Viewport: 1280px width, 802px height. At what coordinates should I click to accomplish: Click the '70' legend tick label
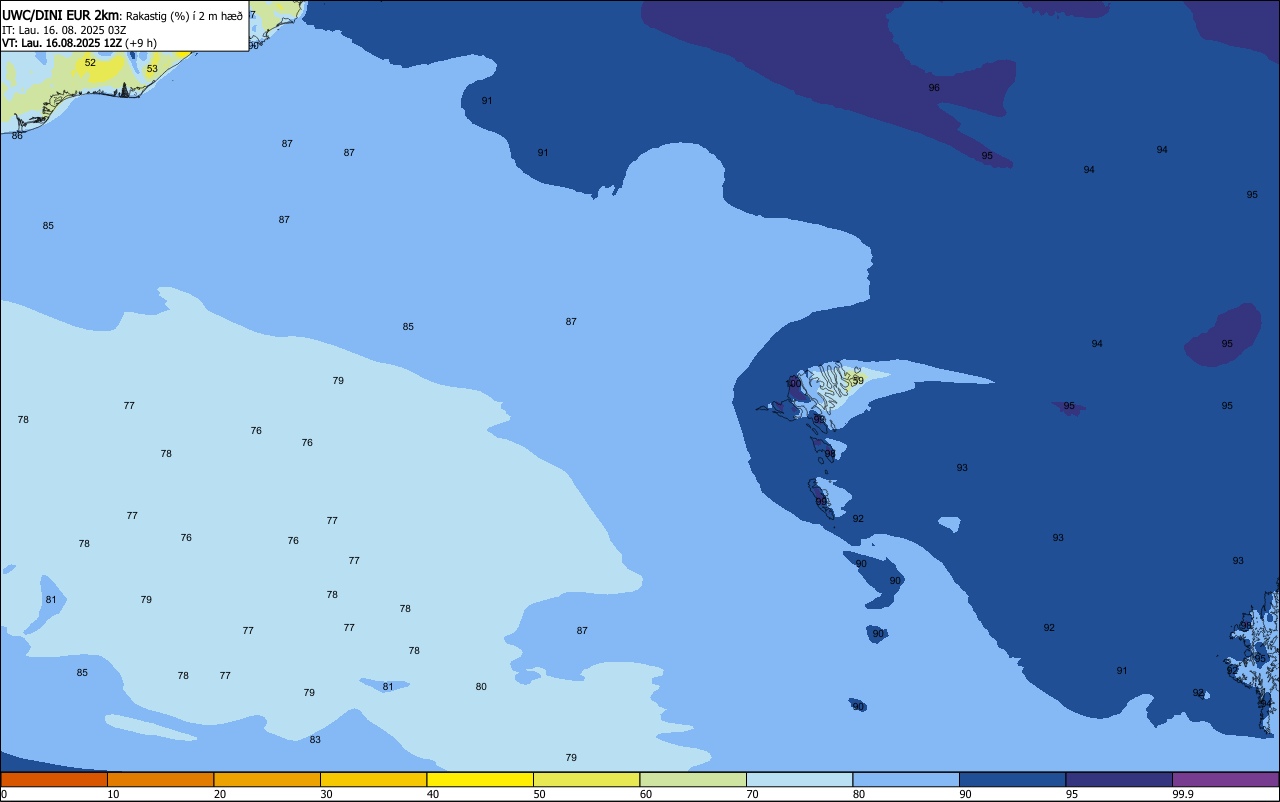[752, 794]
